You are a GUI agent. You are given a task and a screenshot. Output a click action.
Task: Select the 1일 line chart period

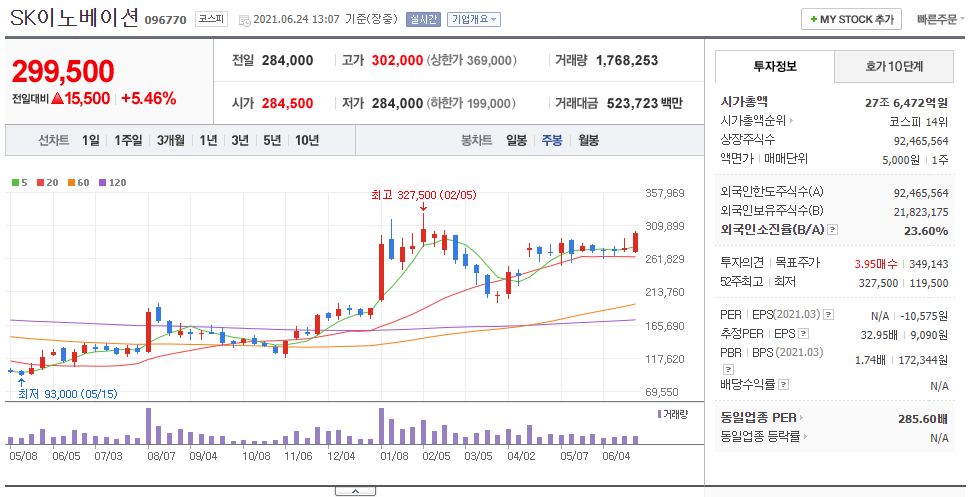point(91,141)
